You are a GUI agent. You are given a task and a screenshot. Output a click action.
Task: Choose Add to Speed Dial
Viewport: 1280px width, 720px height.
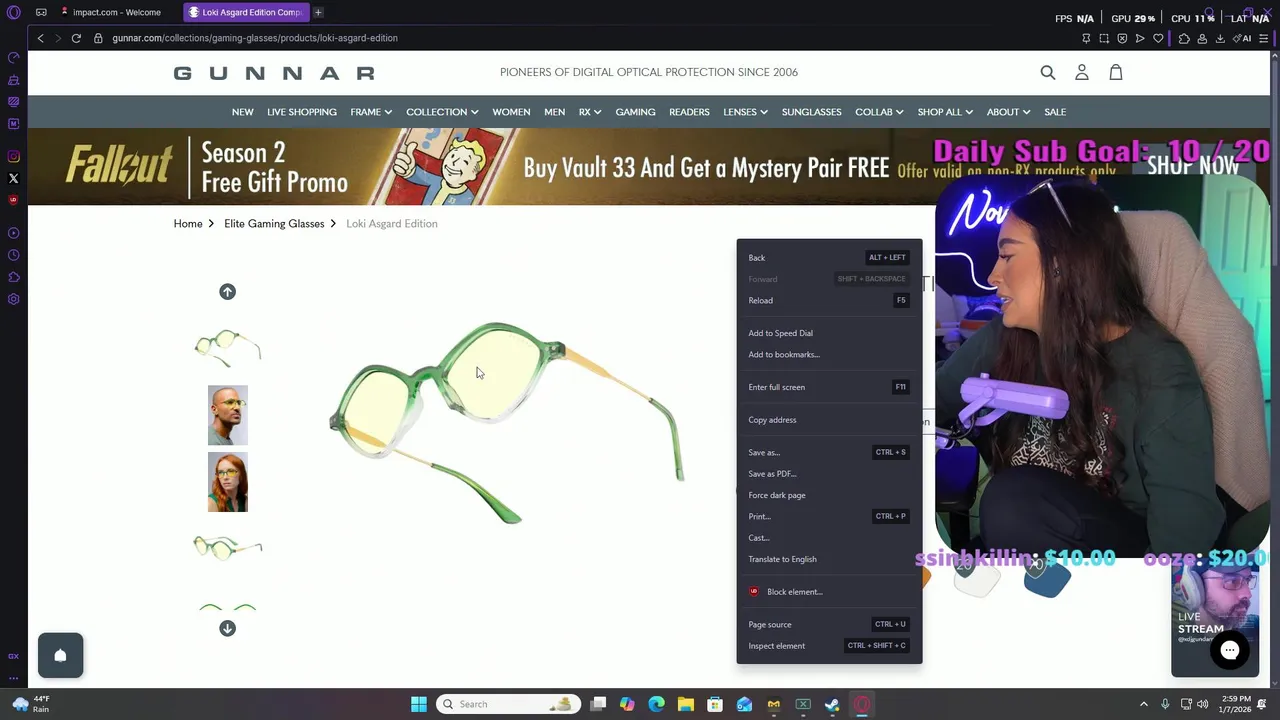click(829, 333)
